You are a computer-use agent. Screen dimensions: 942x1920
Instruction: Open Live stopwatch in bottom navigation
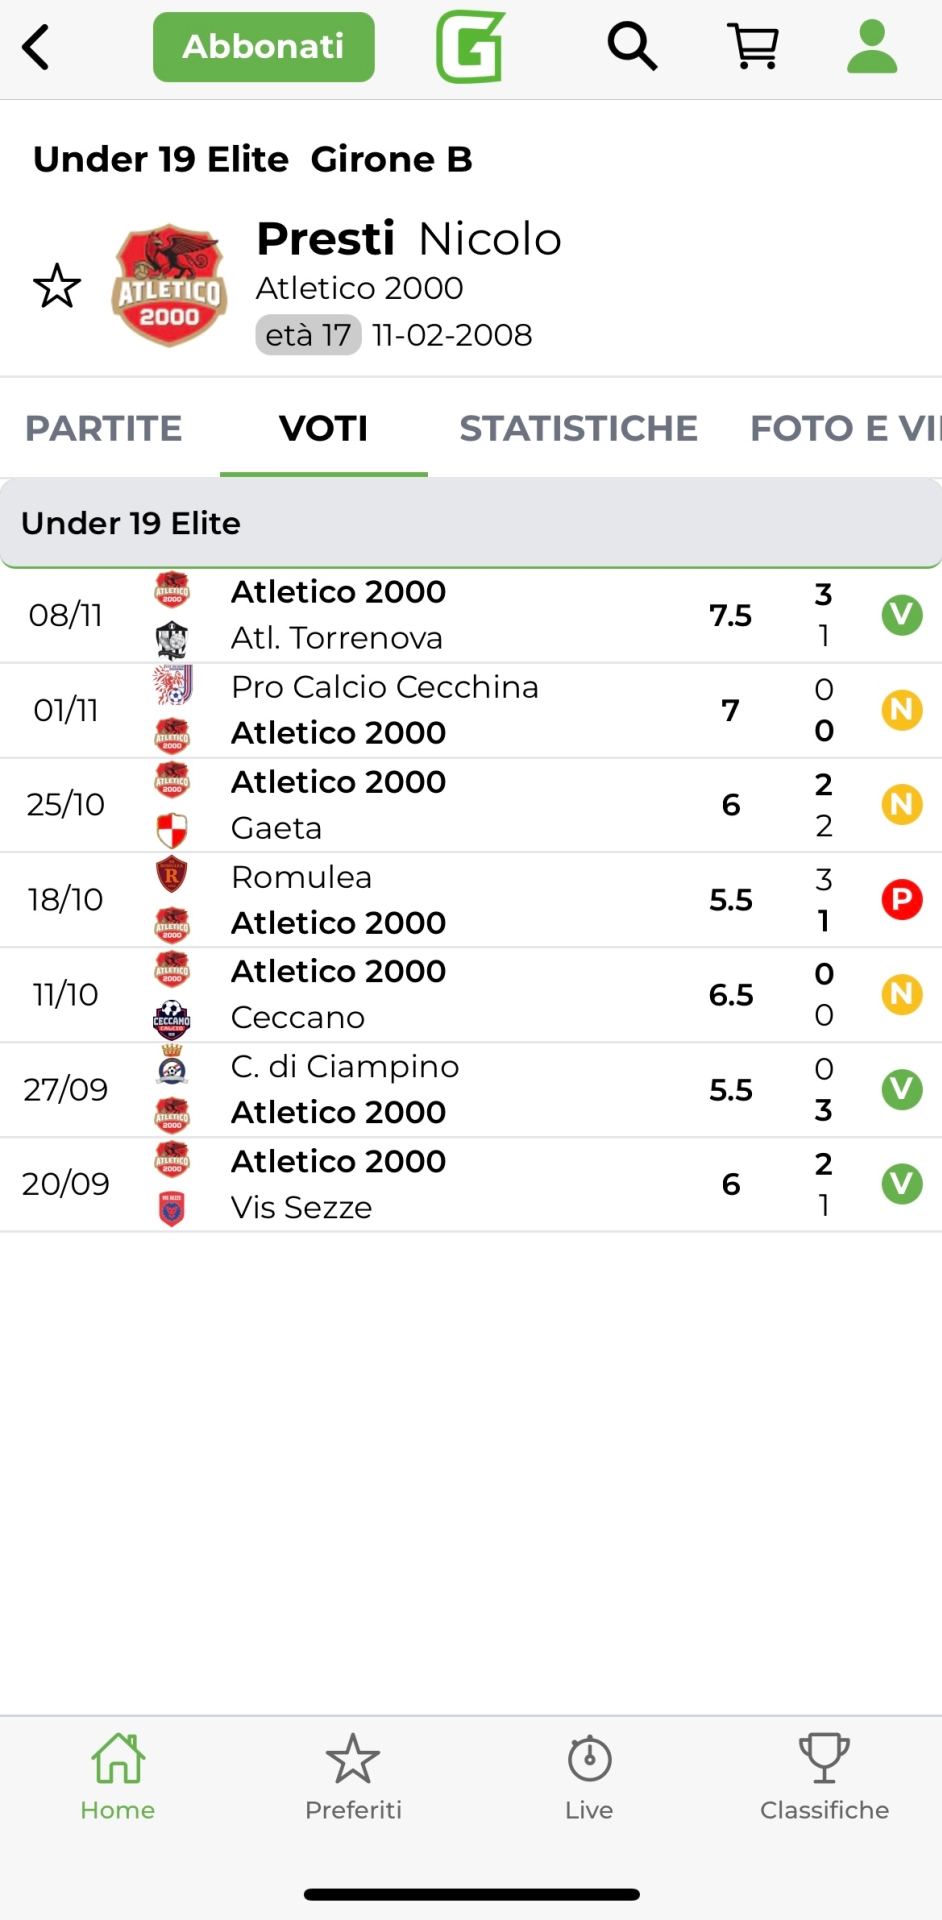point(589,1777)
